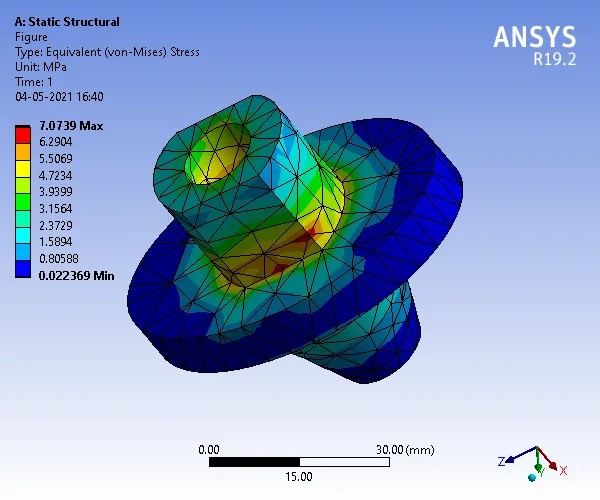Click the Time: 1 label
The image size is (600, 500).
pyautogui.click(x=34, y=82)
